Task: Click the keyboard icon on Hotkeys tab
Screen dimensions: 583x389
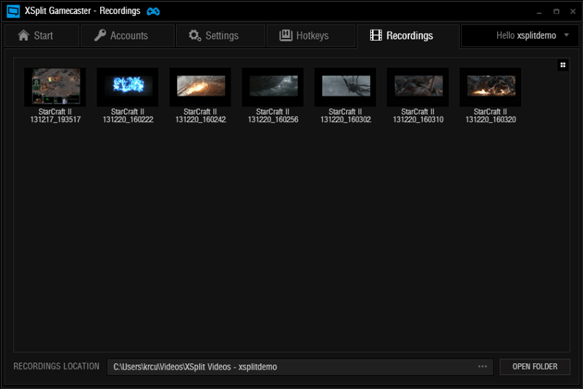Action: [x=286, y=35]
